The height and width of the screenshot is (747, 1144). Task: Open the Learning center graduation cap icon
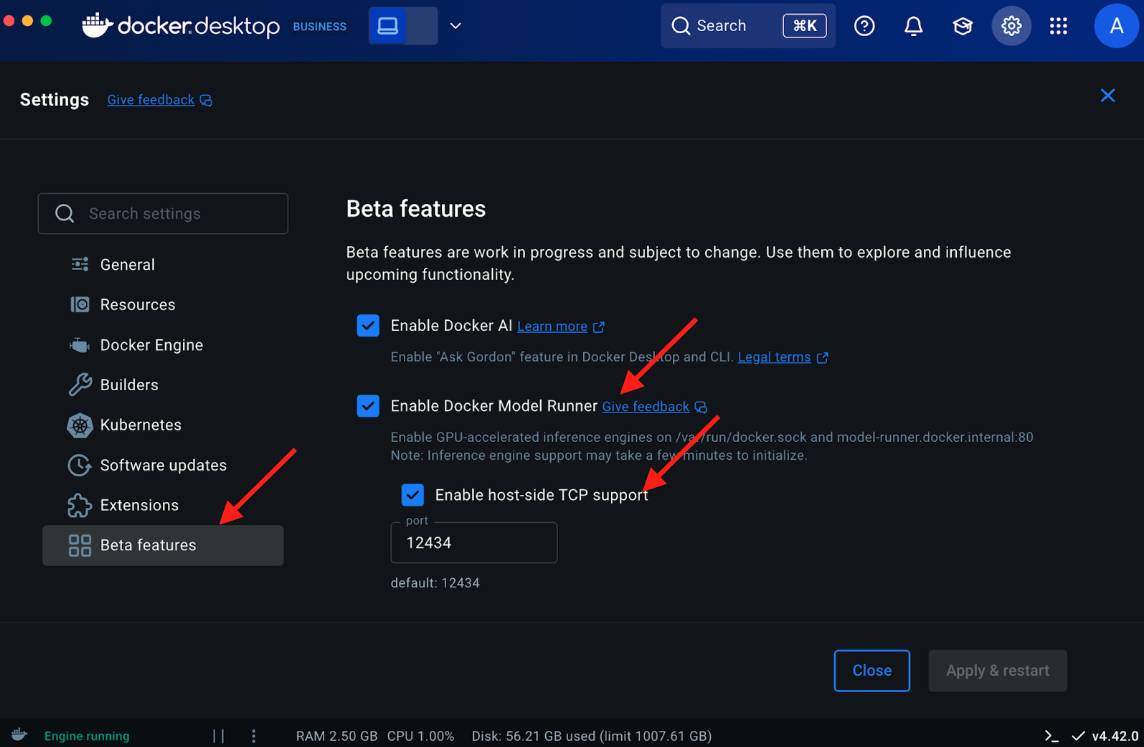[x=962, y=26]
